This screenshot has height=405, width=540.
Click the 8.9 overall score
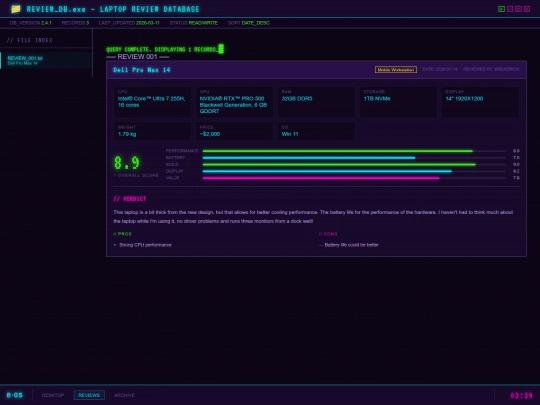point(126,163)
